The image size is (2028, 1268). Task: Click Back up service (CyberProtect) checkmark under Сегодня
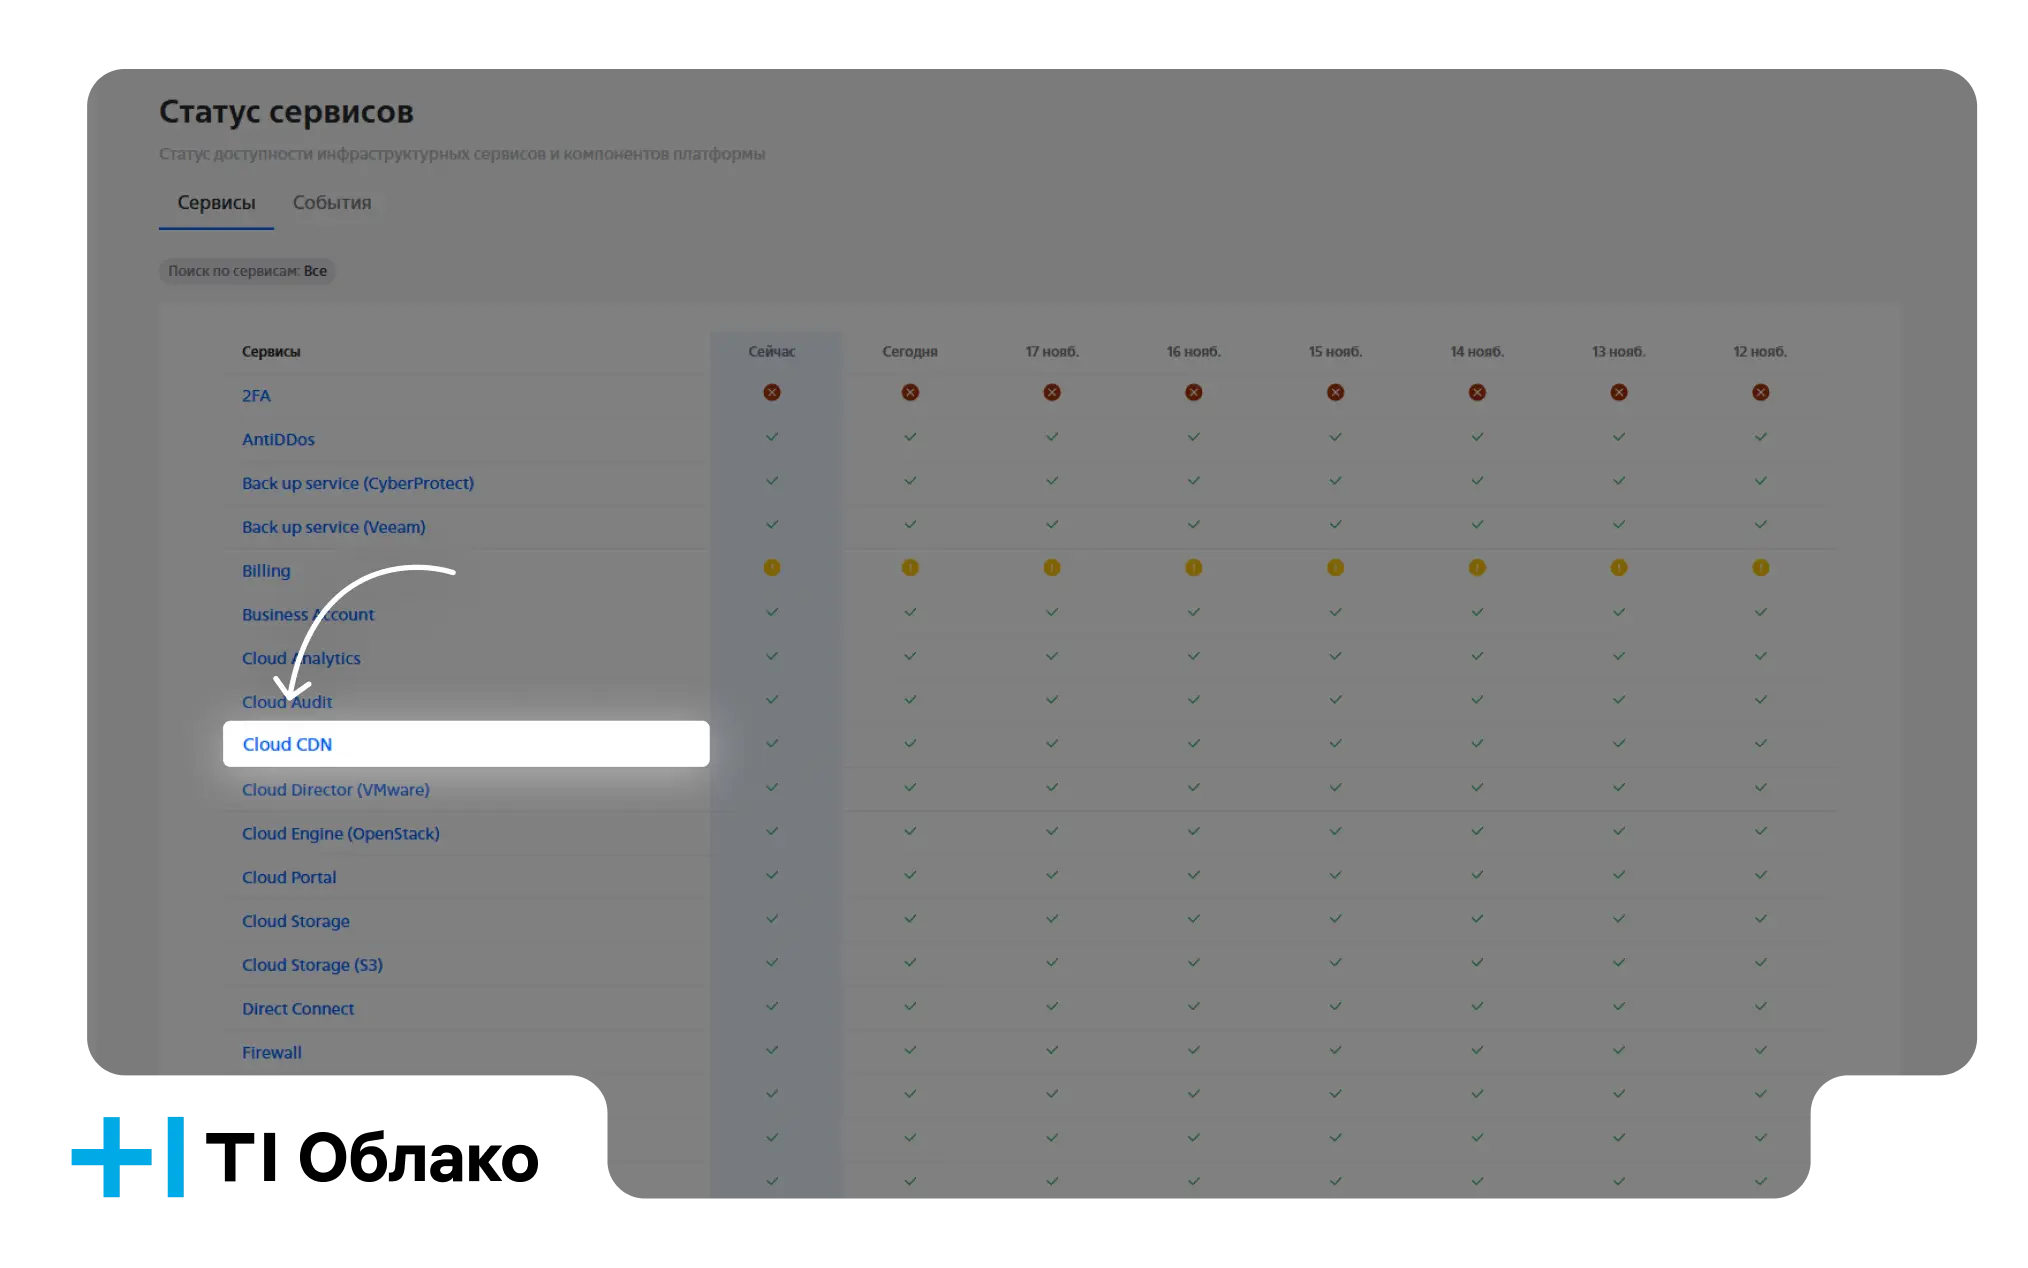(x=910, y=480)
